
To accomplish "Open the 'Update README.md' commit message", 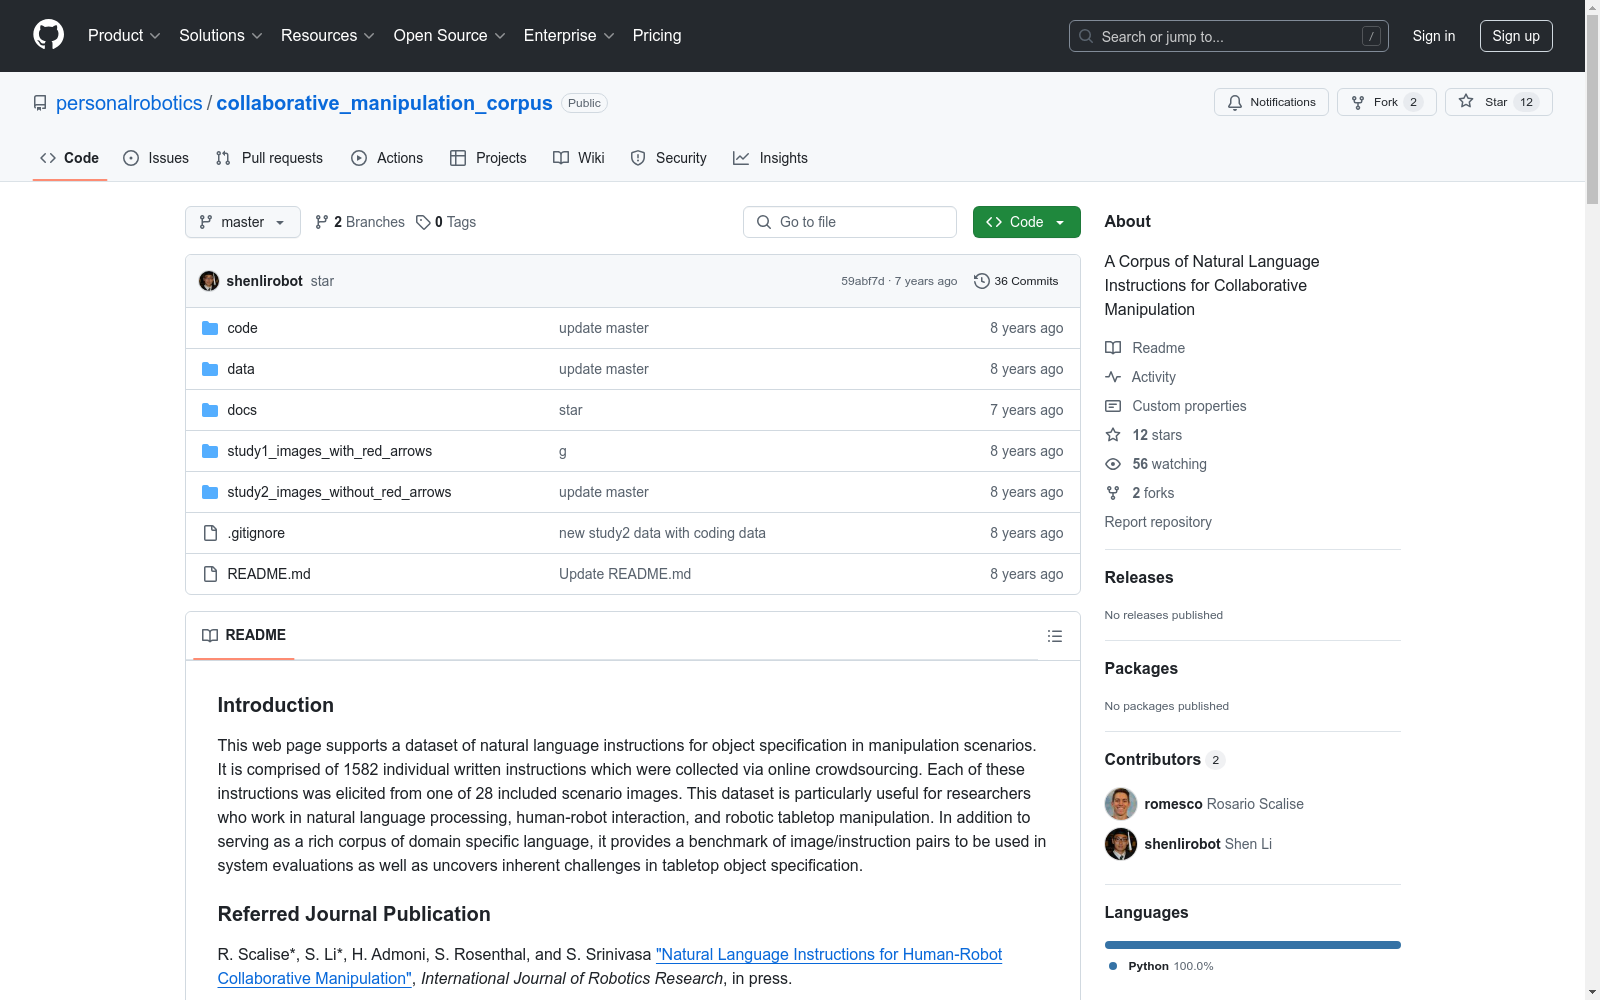I will (625, 574).
